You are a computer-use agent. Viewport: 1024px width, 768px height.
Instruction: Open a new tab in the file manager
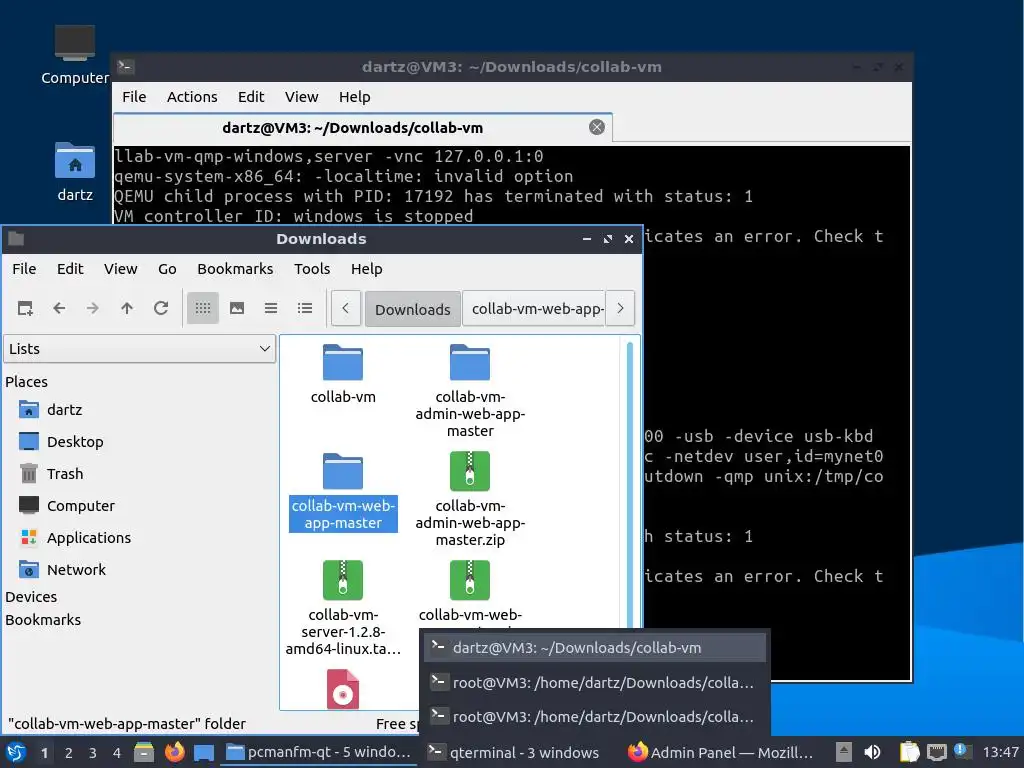pyautogui.click(x=25, y=308)
